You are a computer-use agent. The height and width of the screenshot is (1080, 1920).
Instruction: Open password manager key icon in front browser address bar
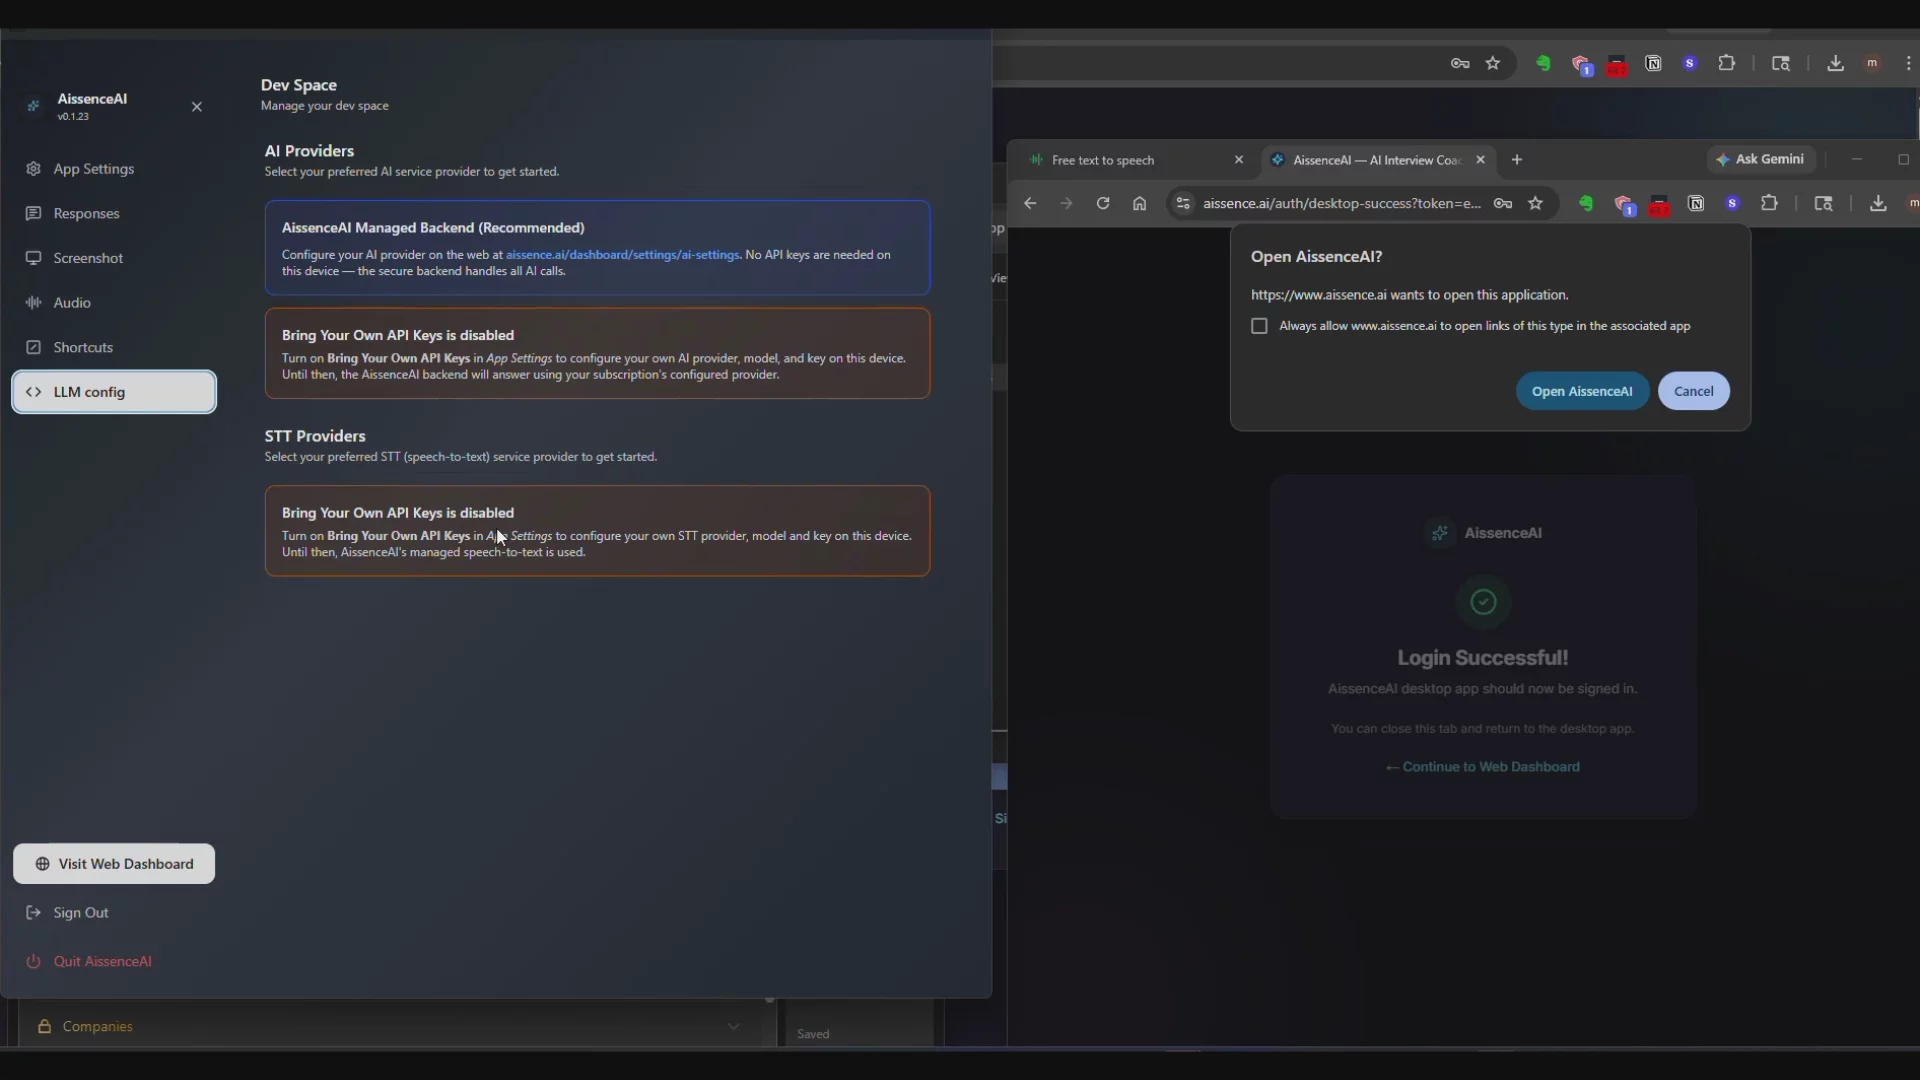click(1503, 204)
